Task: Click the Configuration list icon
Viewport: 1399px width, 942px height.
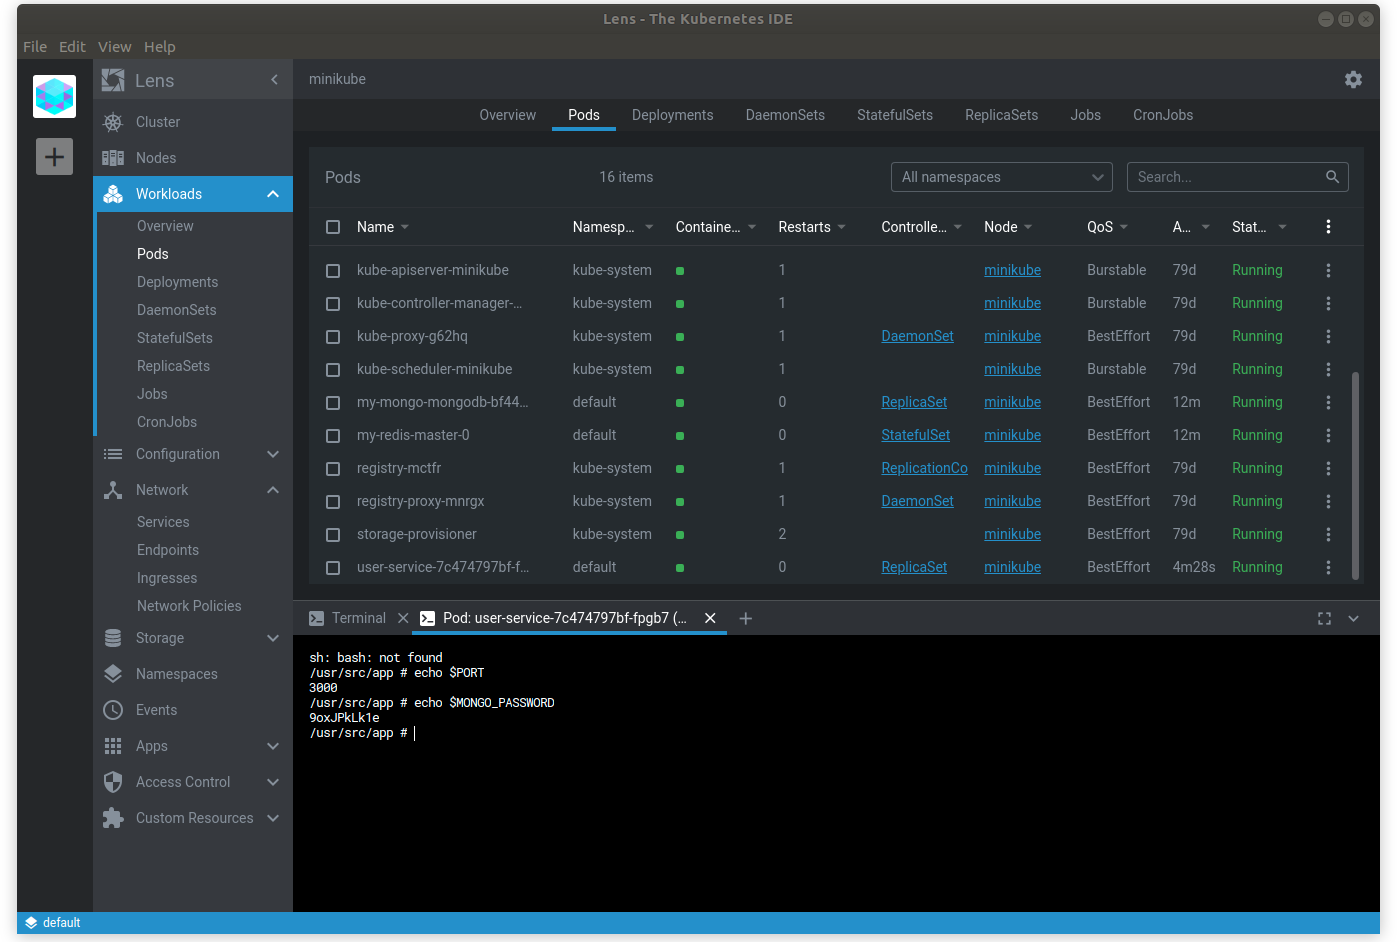Action: point(113,454)
